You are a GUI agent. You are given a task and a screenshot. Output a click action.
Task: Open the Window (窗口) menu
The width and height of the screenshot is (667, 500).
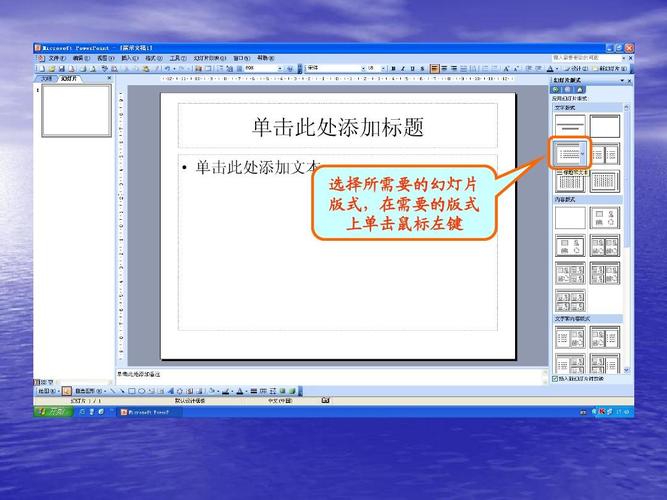241,58
